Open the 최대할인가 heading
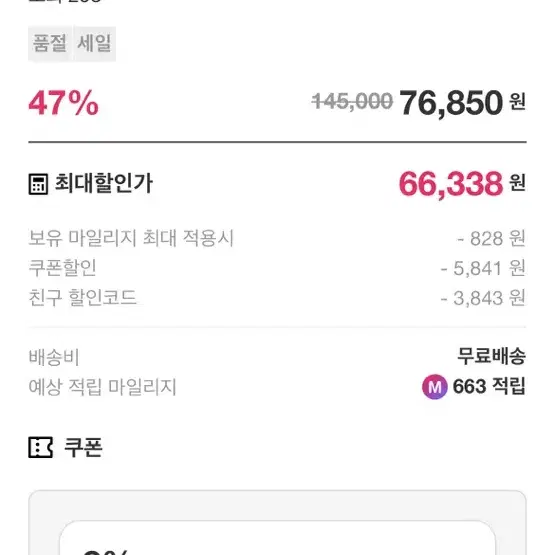555x555 pixels. pos(103,183)
